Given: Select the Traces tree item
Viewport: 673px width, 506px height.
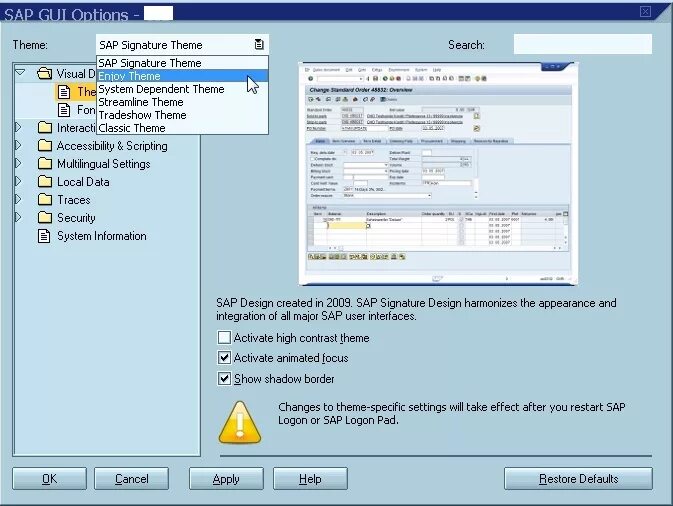Looking at the screenshot, I should pyautogui.click(x=74, y=200).
